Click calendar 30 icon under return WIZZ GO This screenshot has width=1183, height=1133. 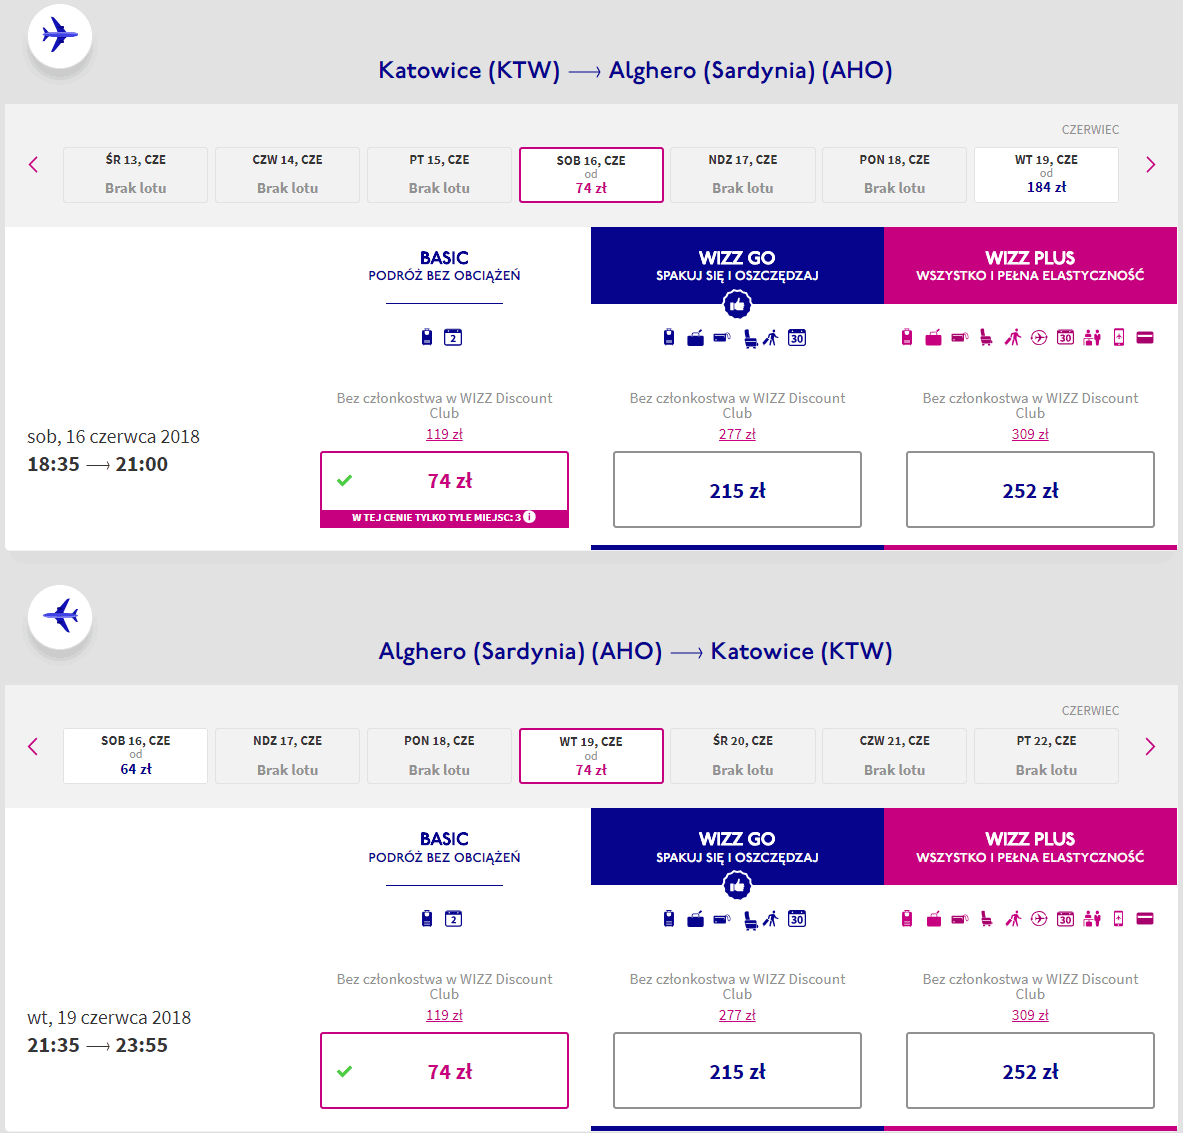[x=797, y=919]
